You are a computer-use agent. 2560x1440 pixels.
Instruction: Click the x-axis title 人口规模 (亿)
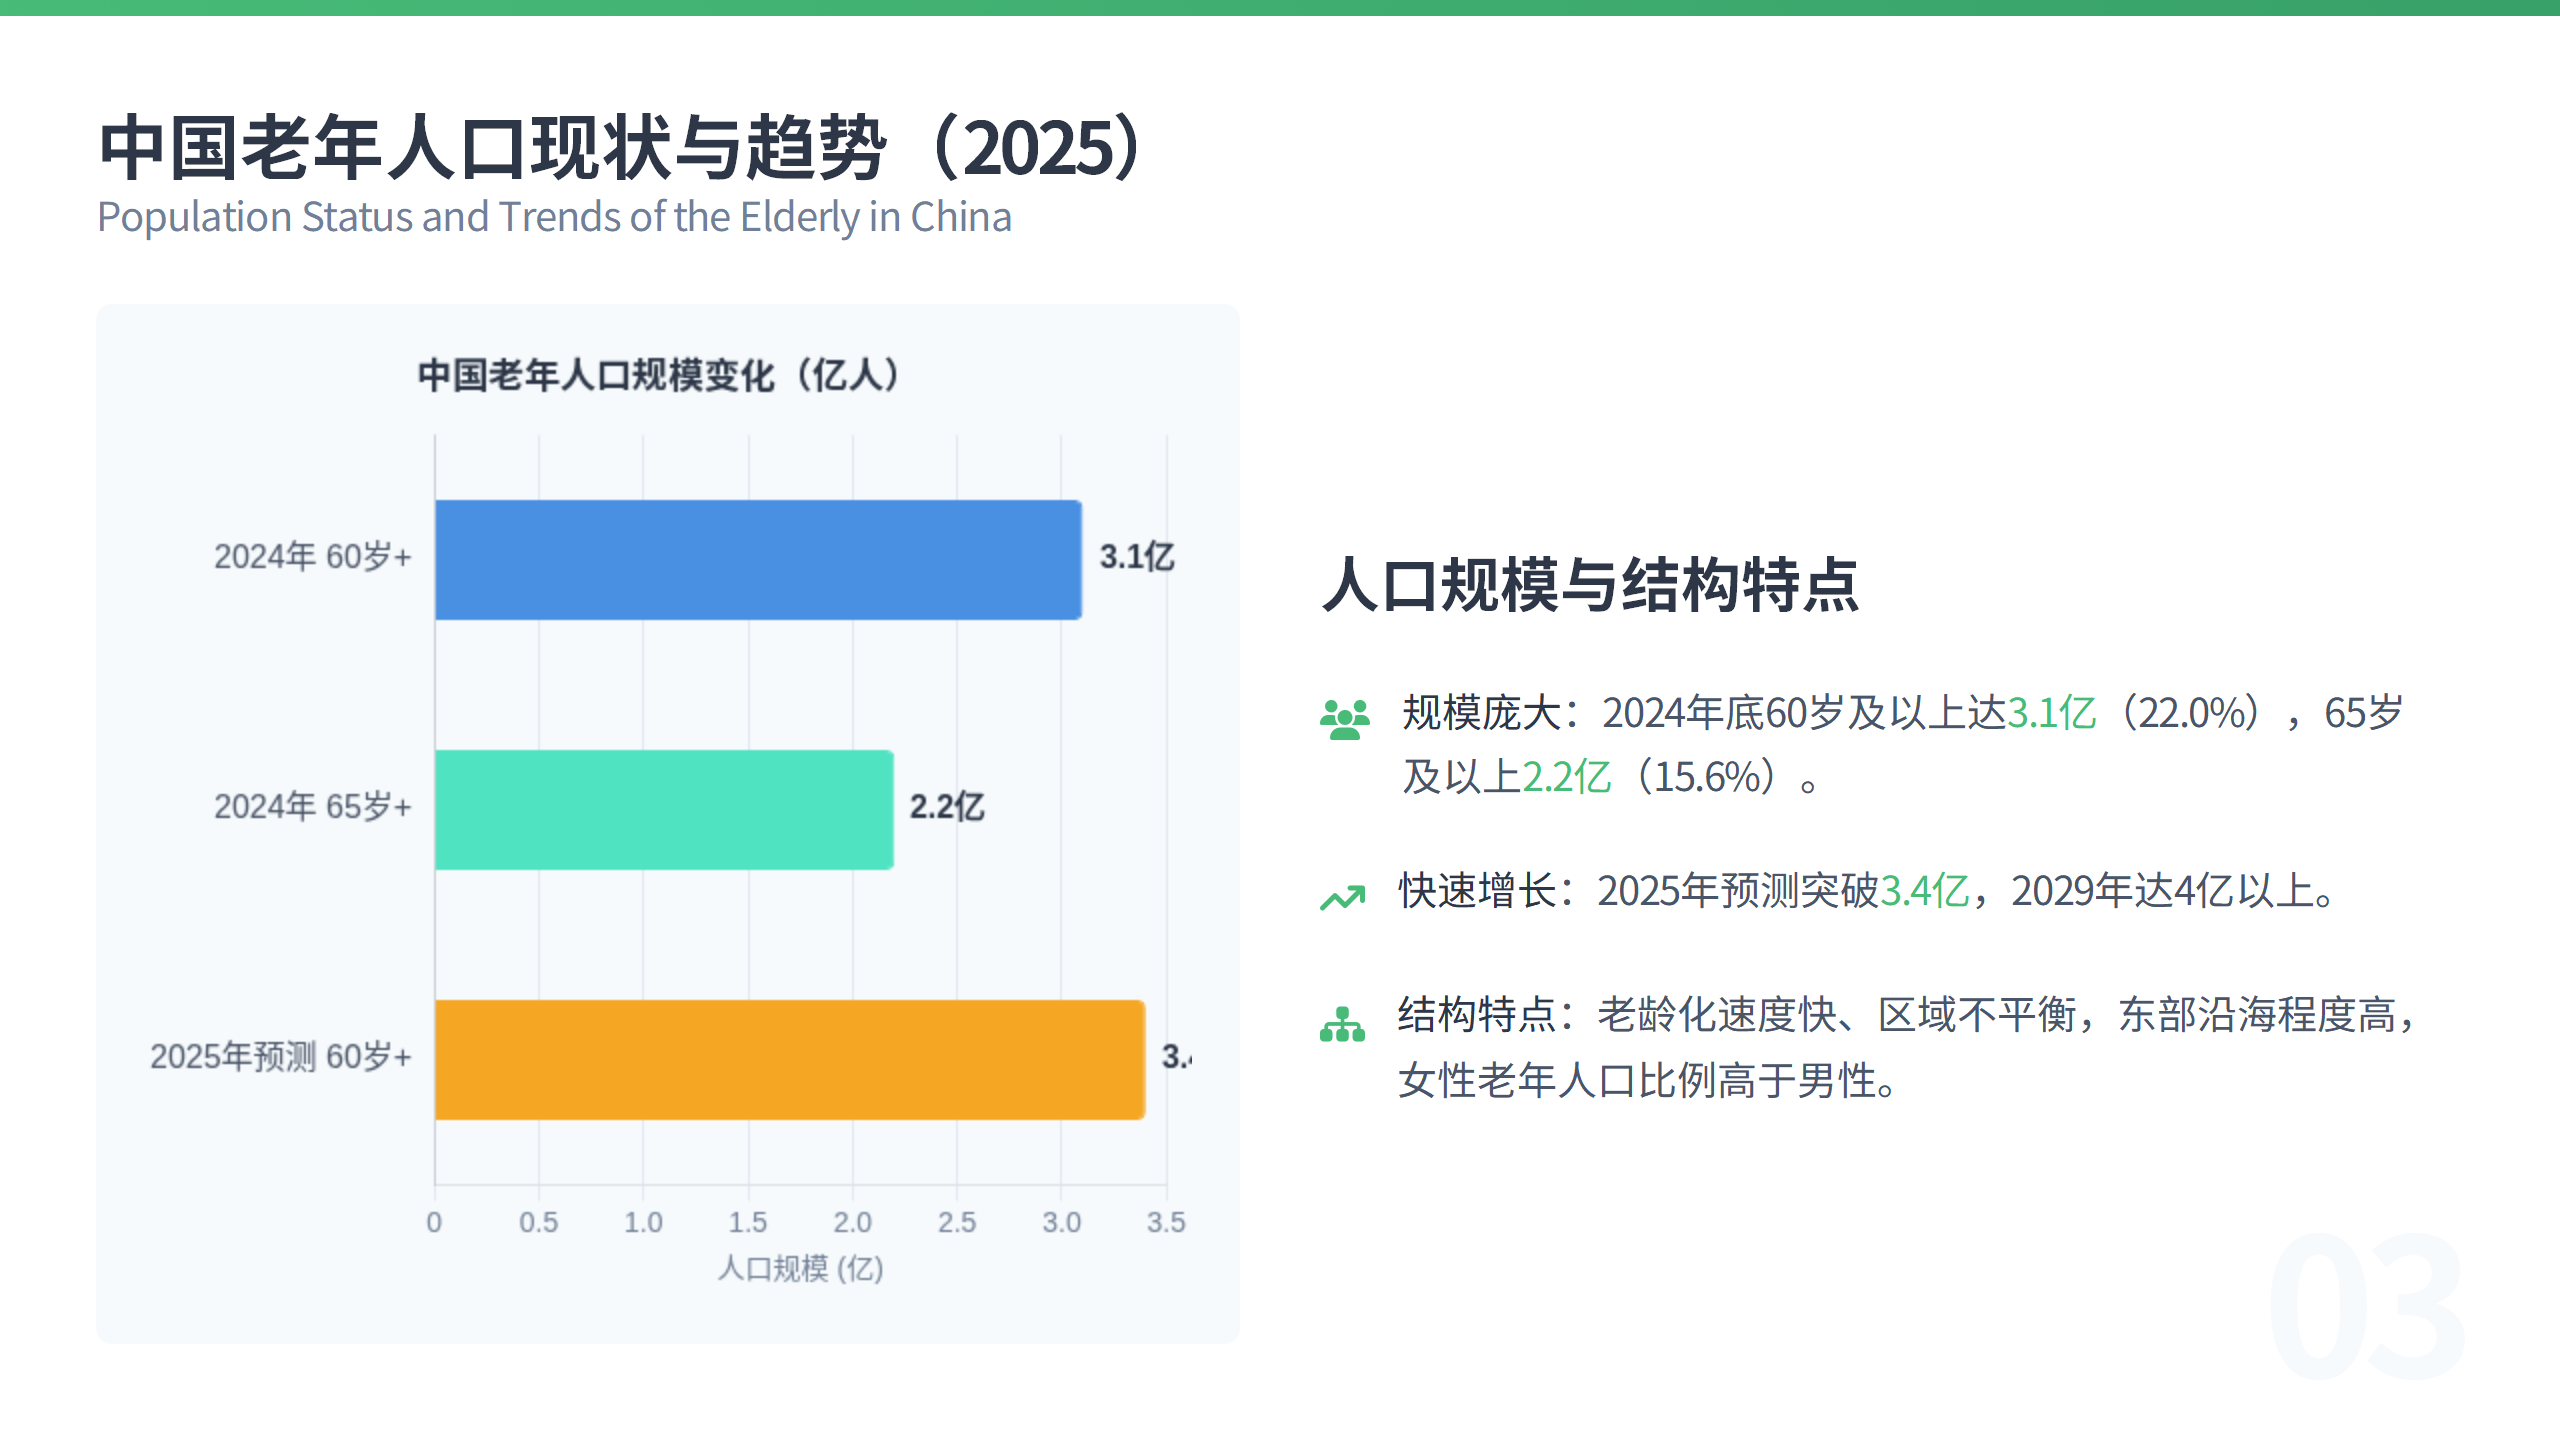[800, 1268]
